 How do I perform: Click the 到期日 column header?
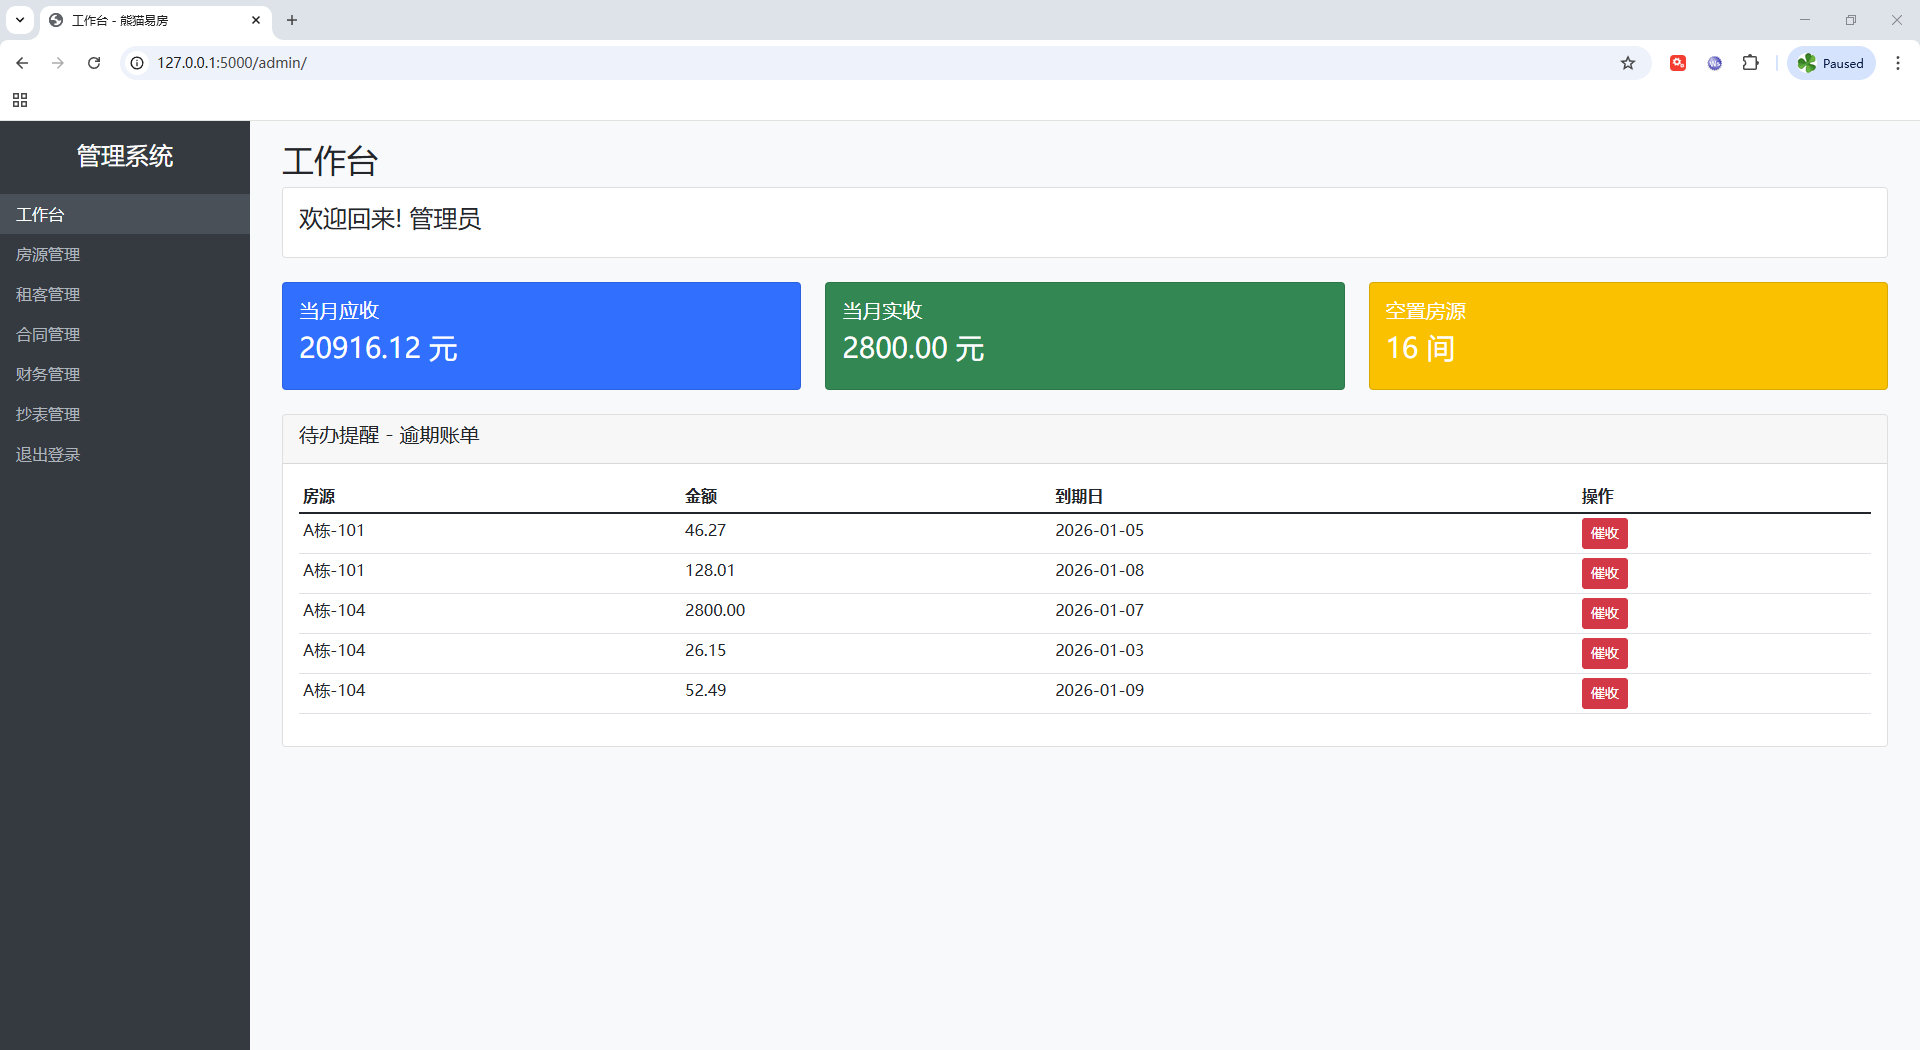tap(1079, 496)
